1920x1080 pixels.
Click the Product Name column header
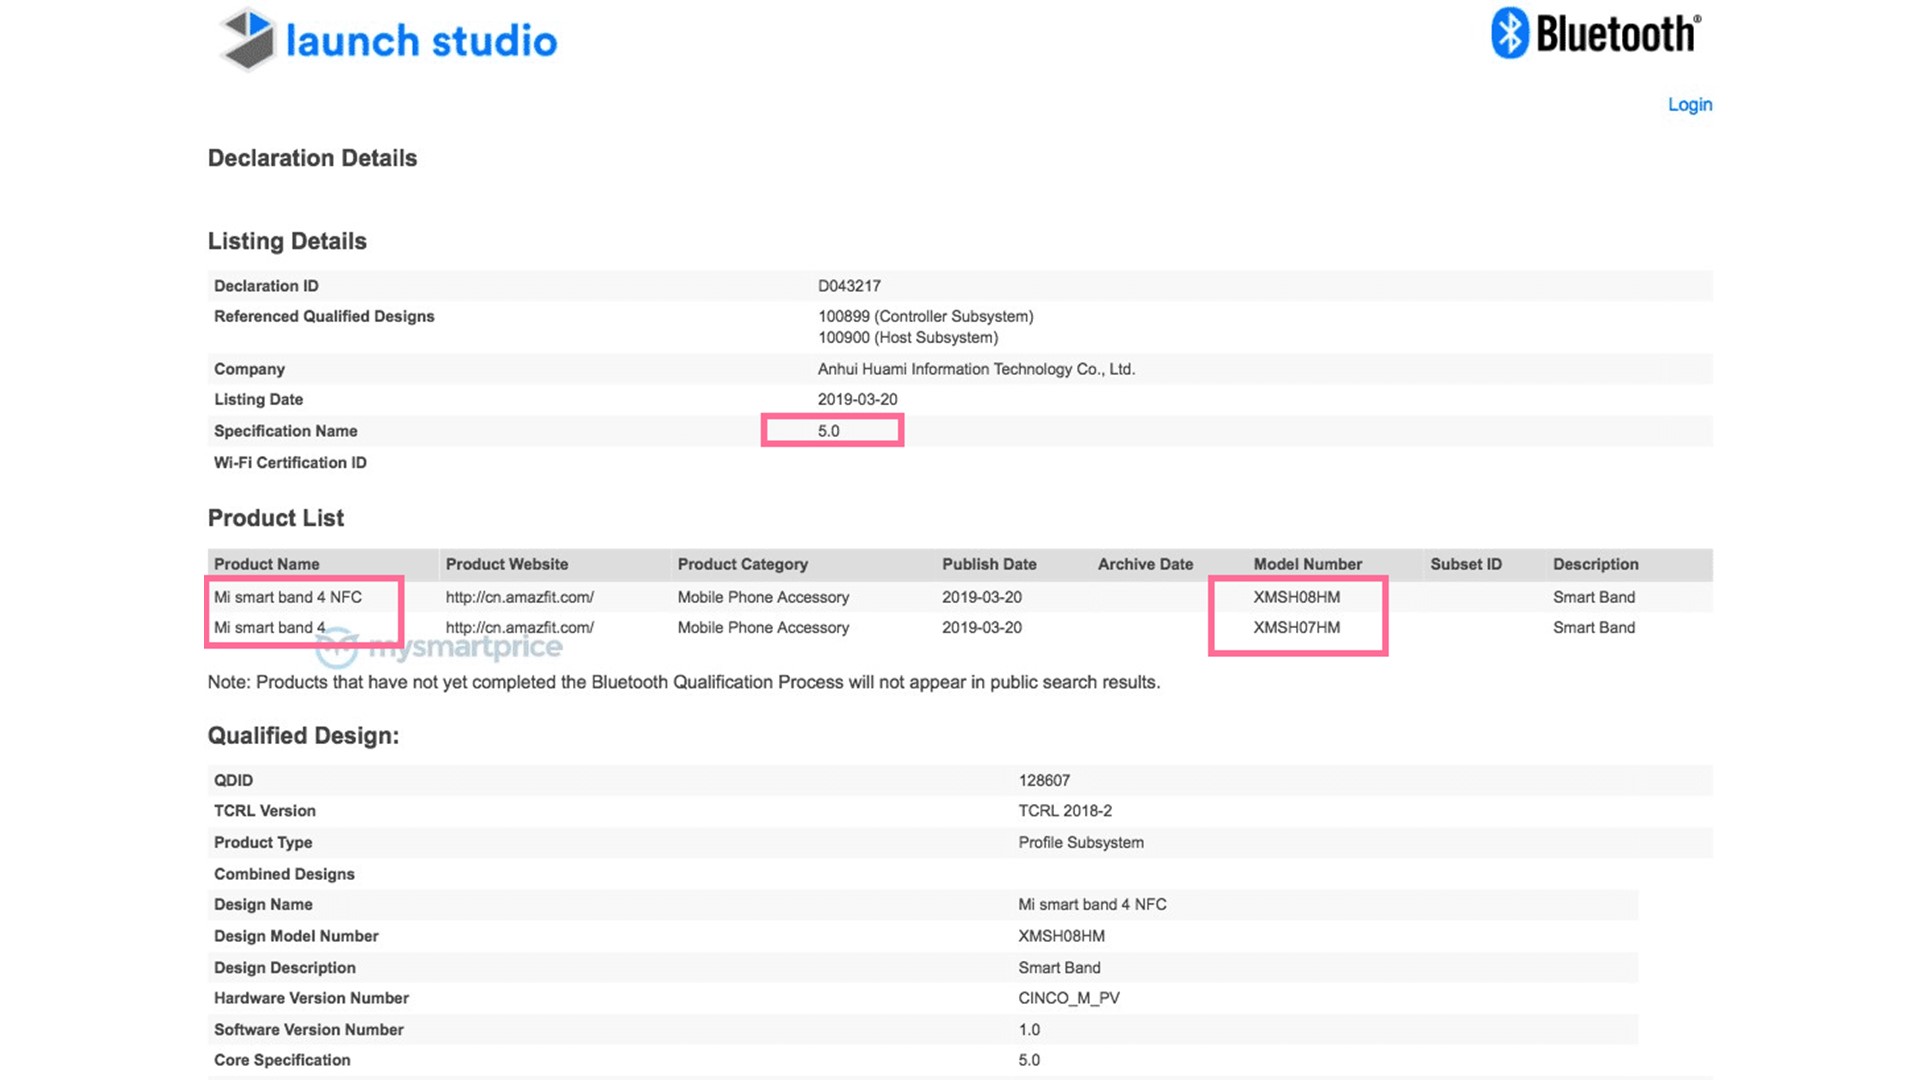pos(267,564)
